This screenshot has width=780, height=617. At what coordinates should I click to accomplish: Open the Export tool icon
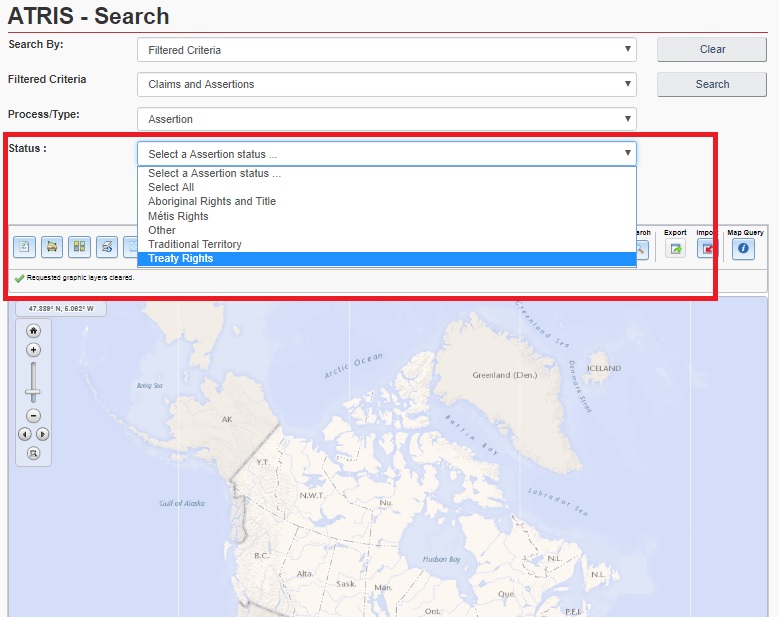click(676, 249)
